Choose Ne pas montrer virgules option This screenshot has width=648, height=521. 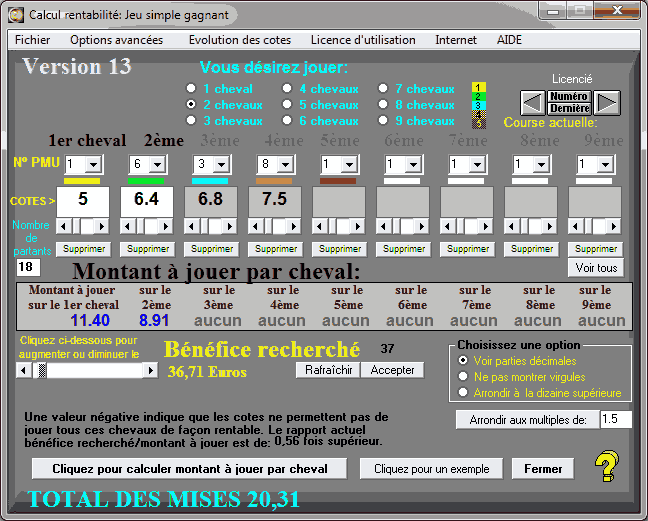coord(462,377)
